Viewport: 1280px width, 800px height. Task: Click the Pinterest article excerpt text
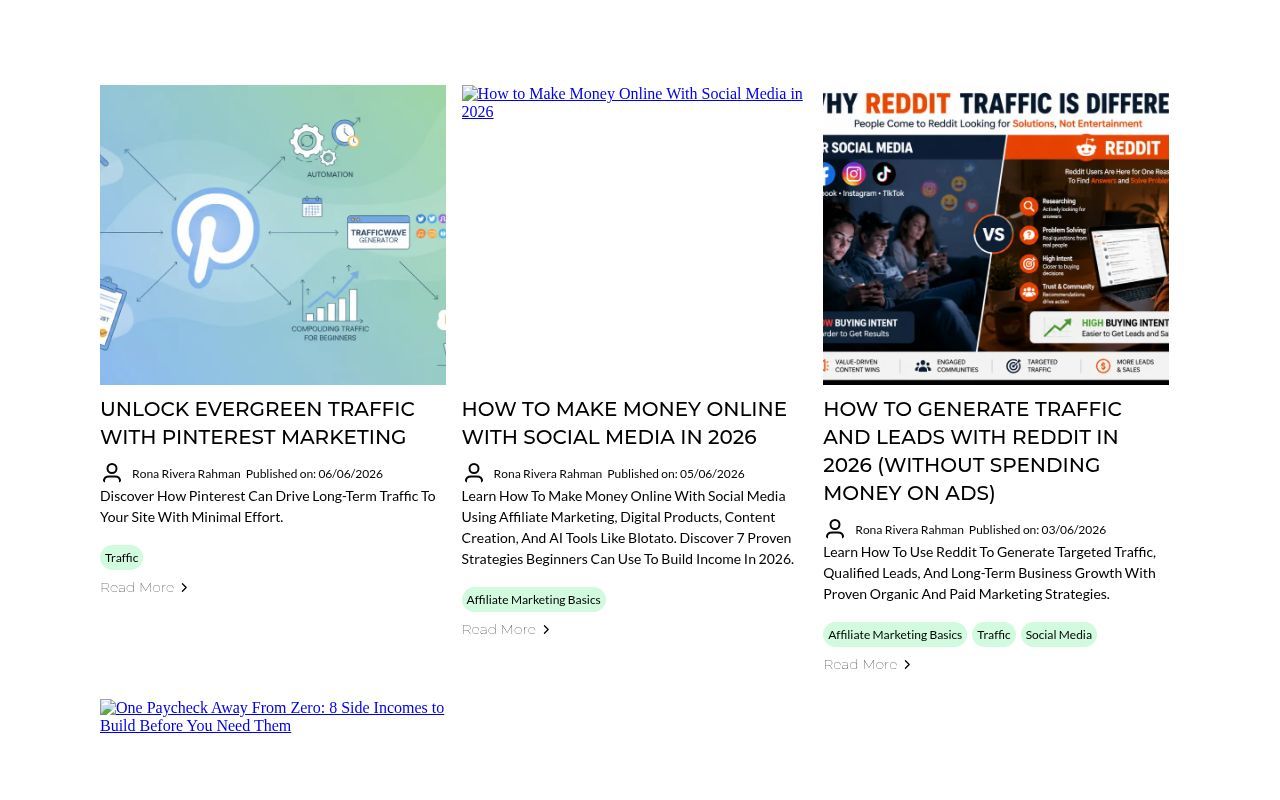pos(268,506)
